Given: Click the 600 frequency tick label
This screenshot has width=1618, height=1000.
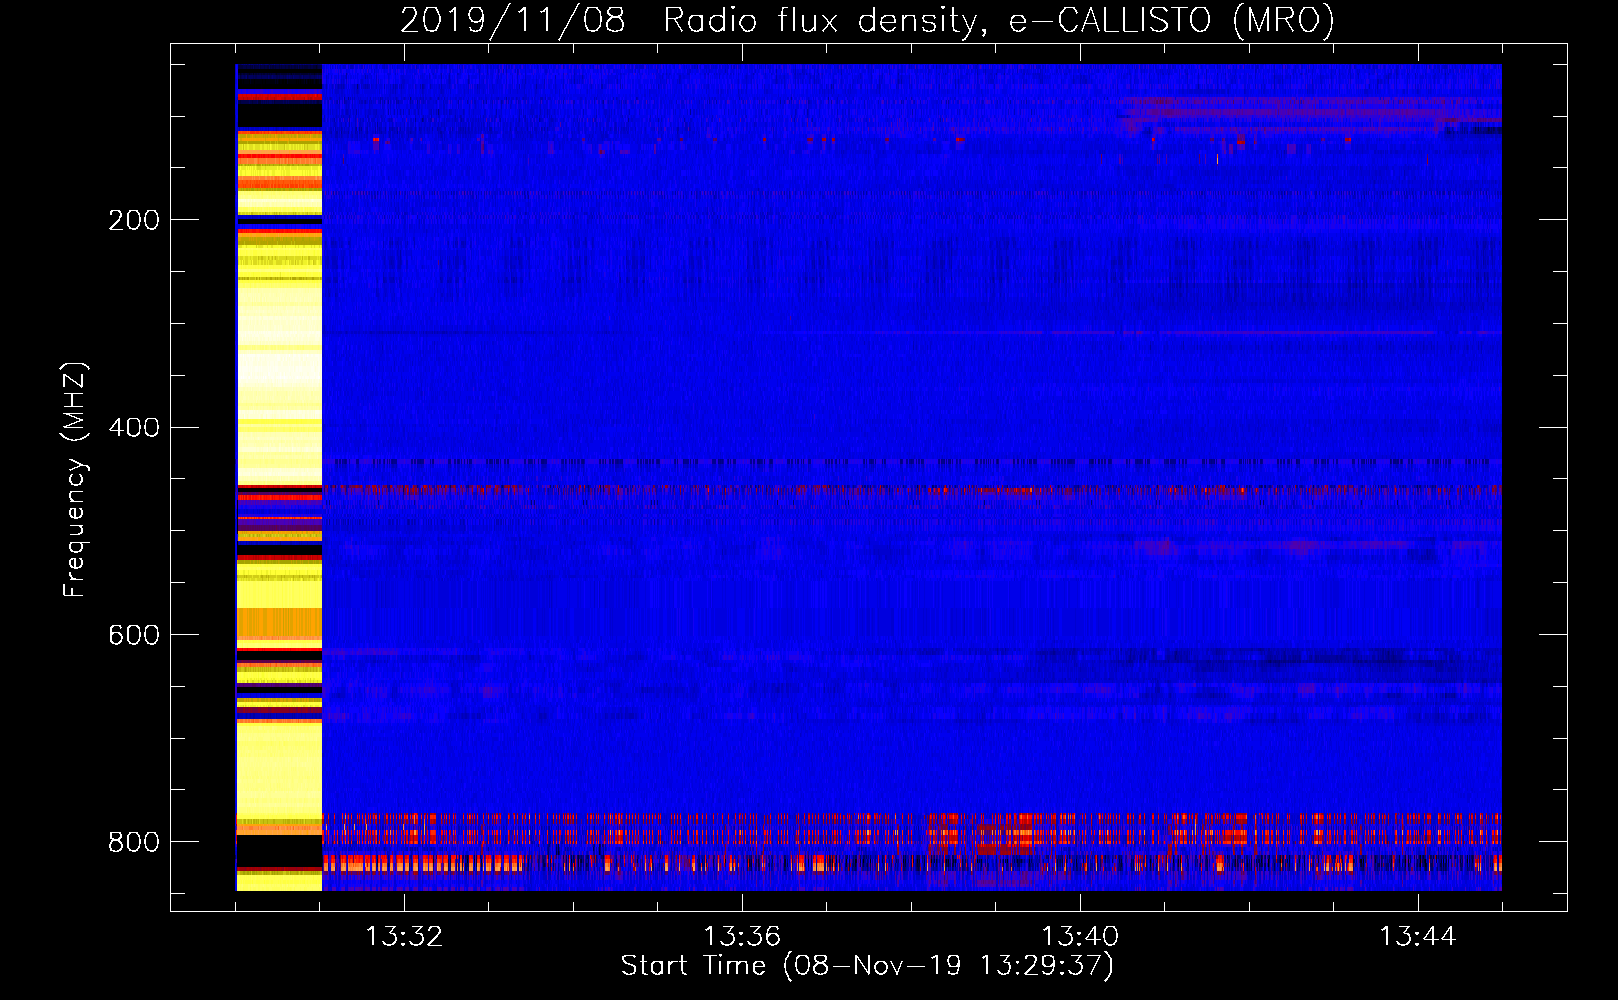Looking at the screenshot, I should [134, 636].
